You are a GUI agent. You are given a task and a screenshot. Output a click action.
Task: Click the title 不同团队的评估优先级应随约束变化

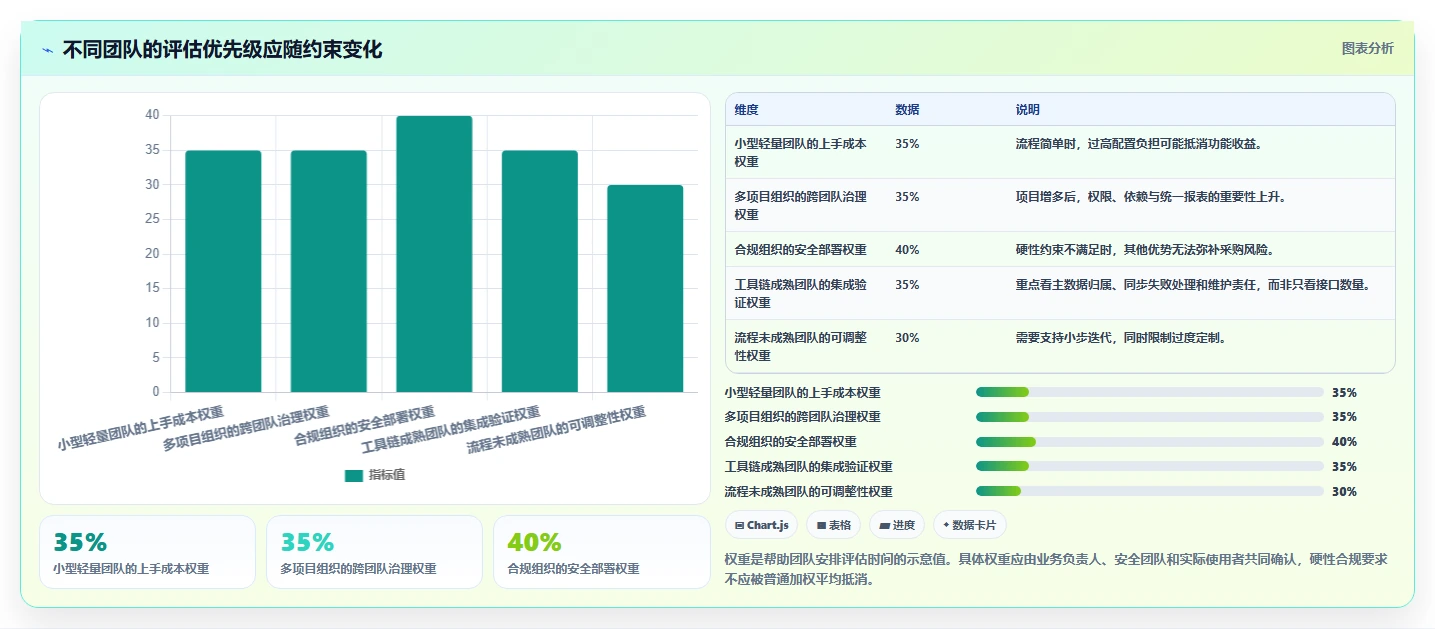click(222, 49)
